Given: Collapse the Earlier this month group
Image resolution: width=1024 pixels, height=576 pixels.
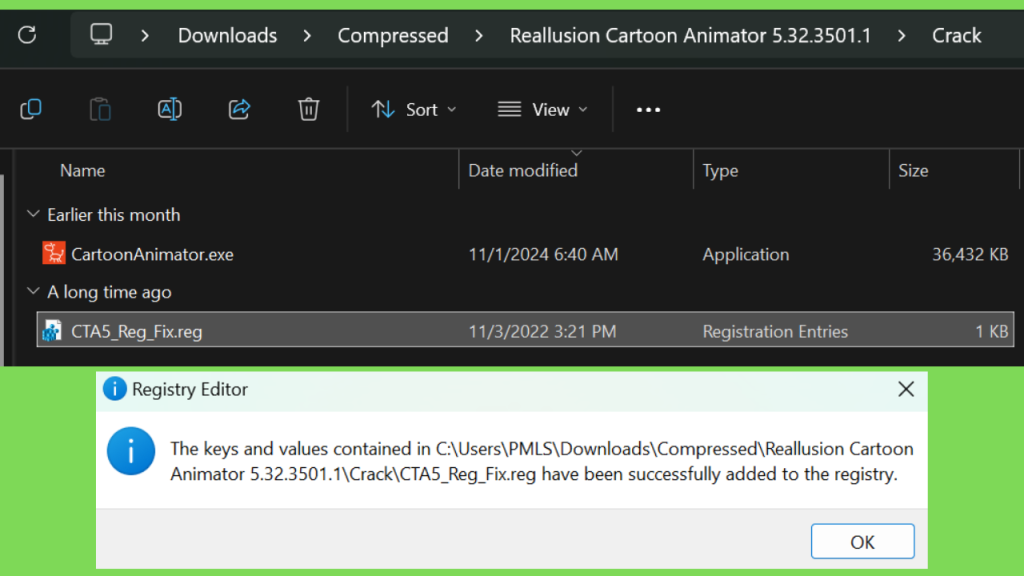Looking at the screenshot, I should point(33,214).
